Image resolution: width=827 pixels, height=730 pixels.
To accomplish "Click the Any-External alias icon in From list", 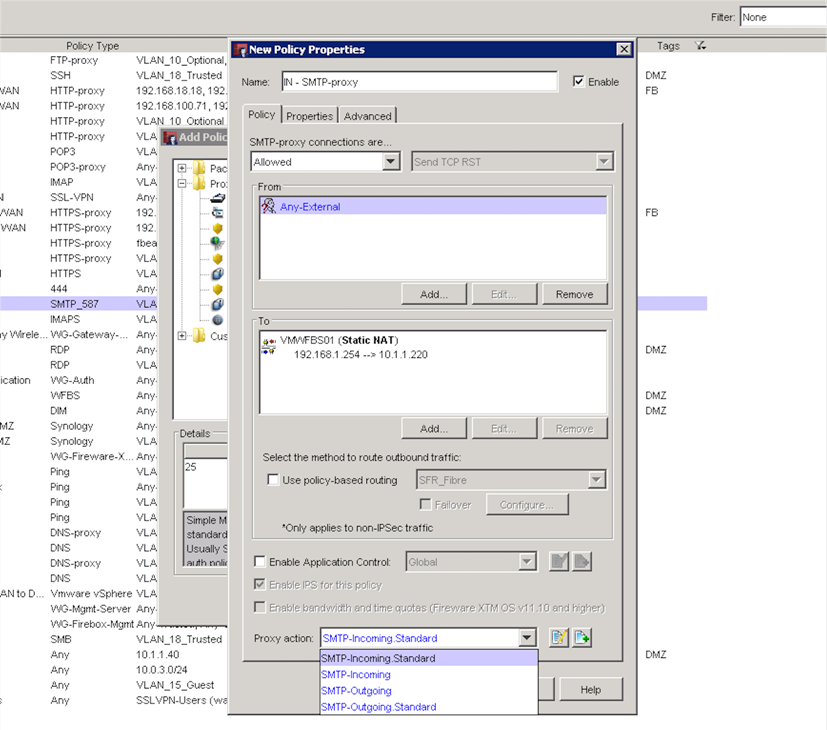I will [268, 206].
